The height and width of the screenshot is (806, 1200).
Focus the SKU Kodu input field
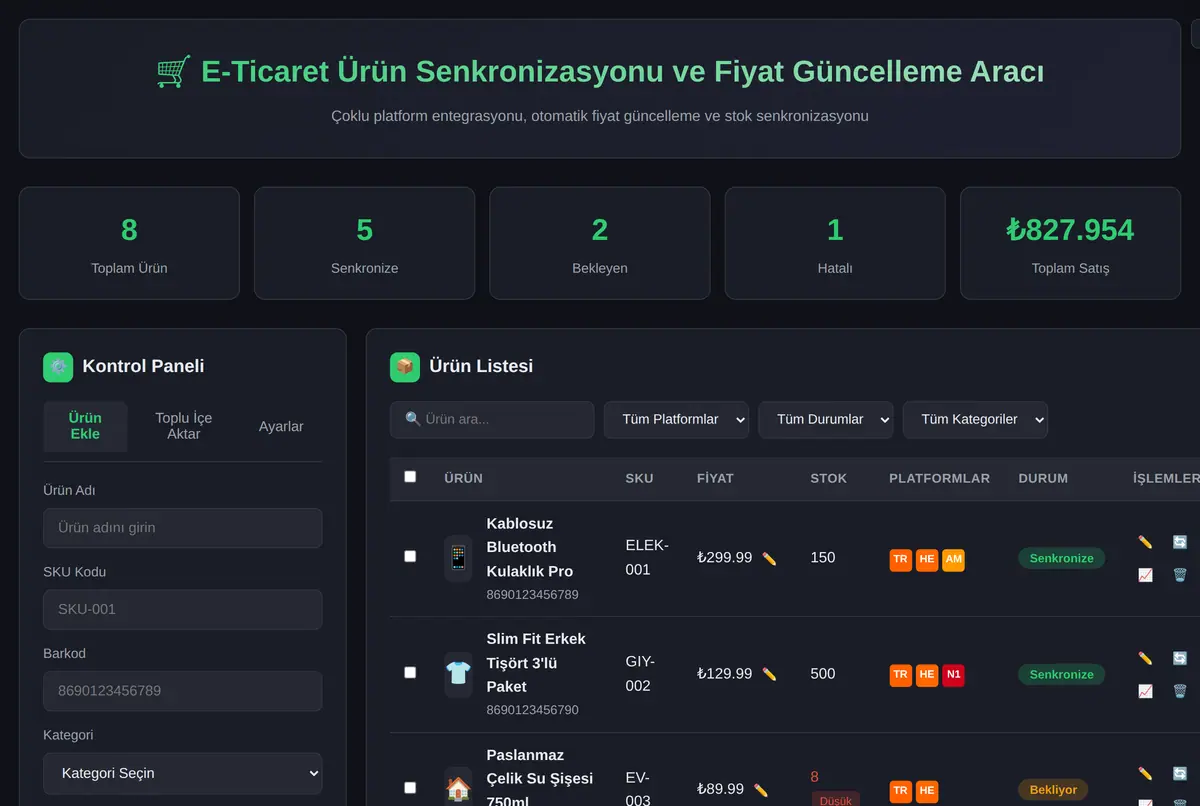(x=183, y=610)
